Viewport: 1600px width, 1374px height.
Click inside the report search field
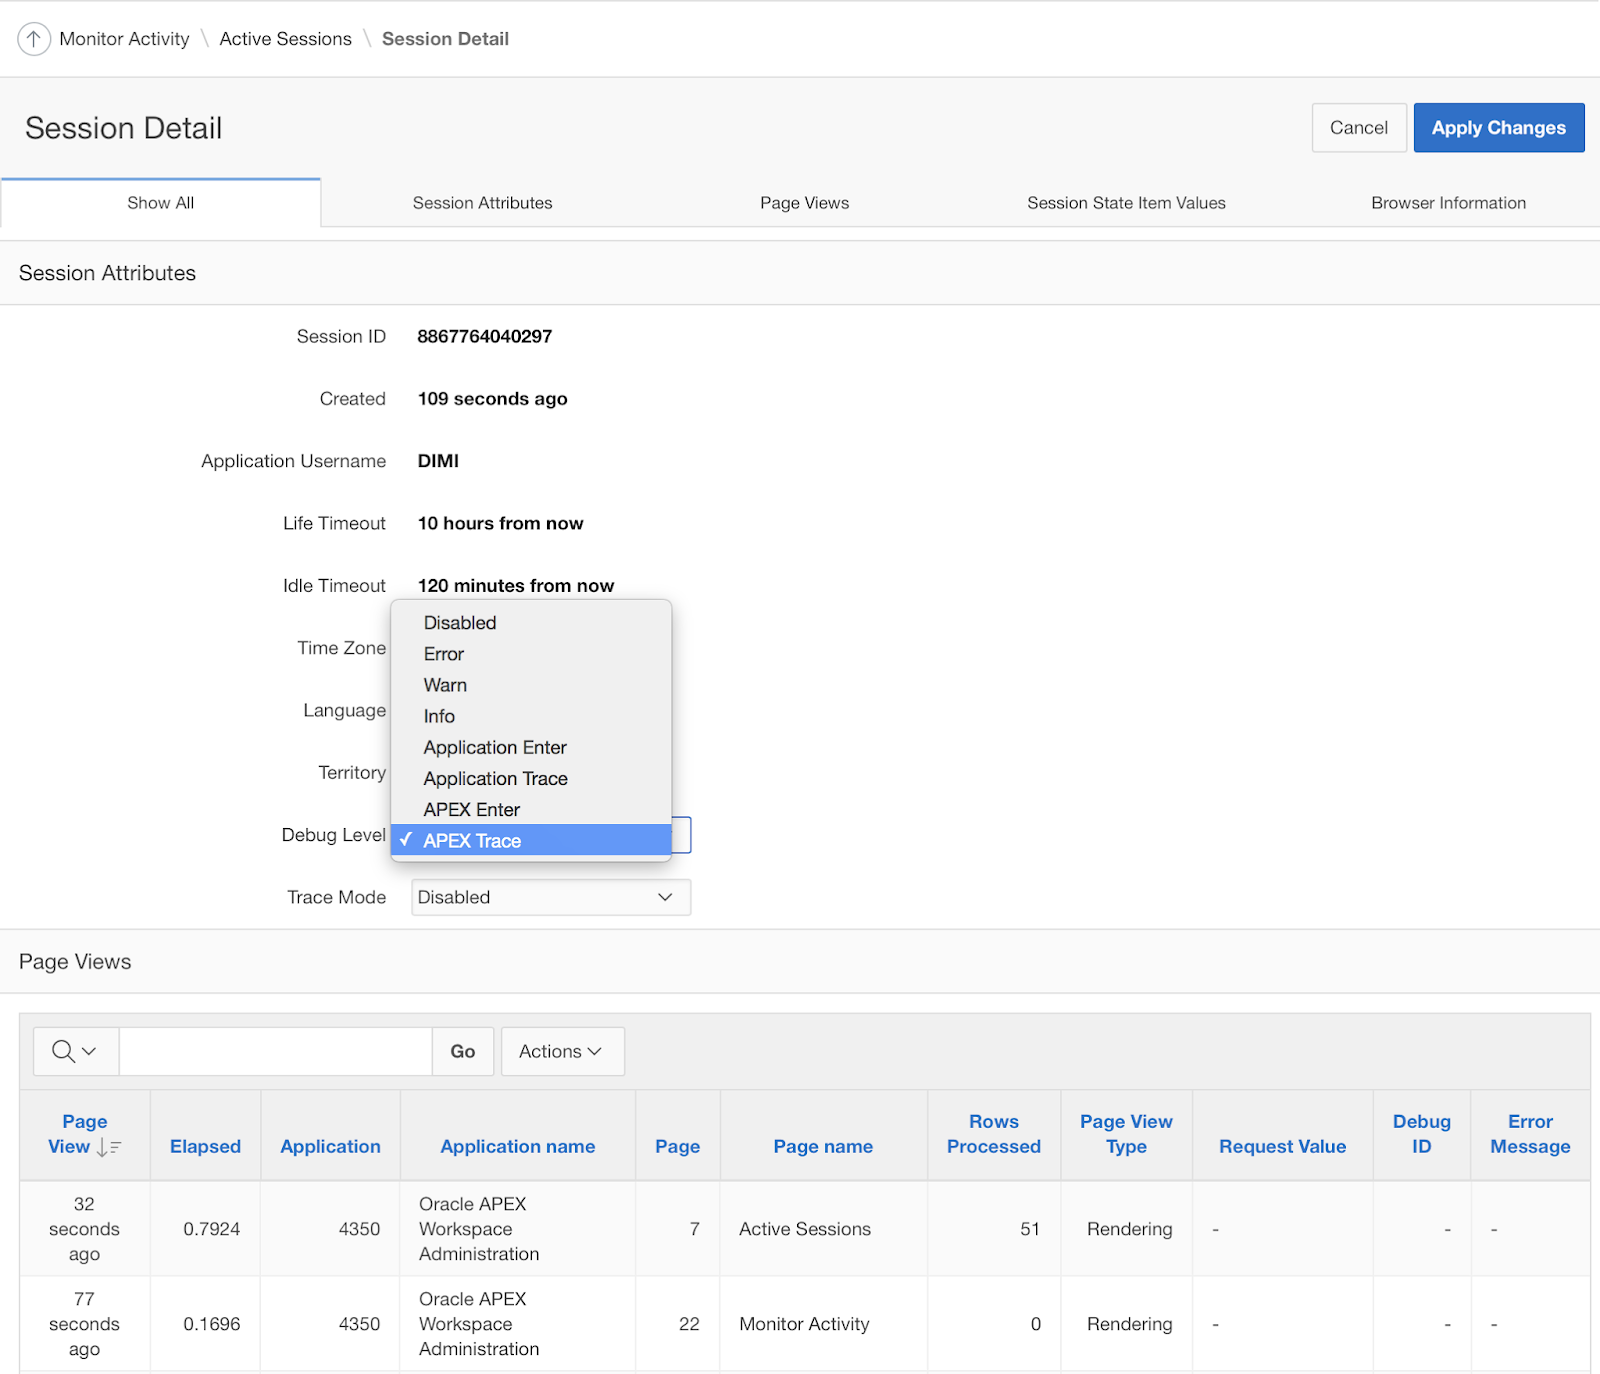pyautogui.click(x=275, y=1051)
